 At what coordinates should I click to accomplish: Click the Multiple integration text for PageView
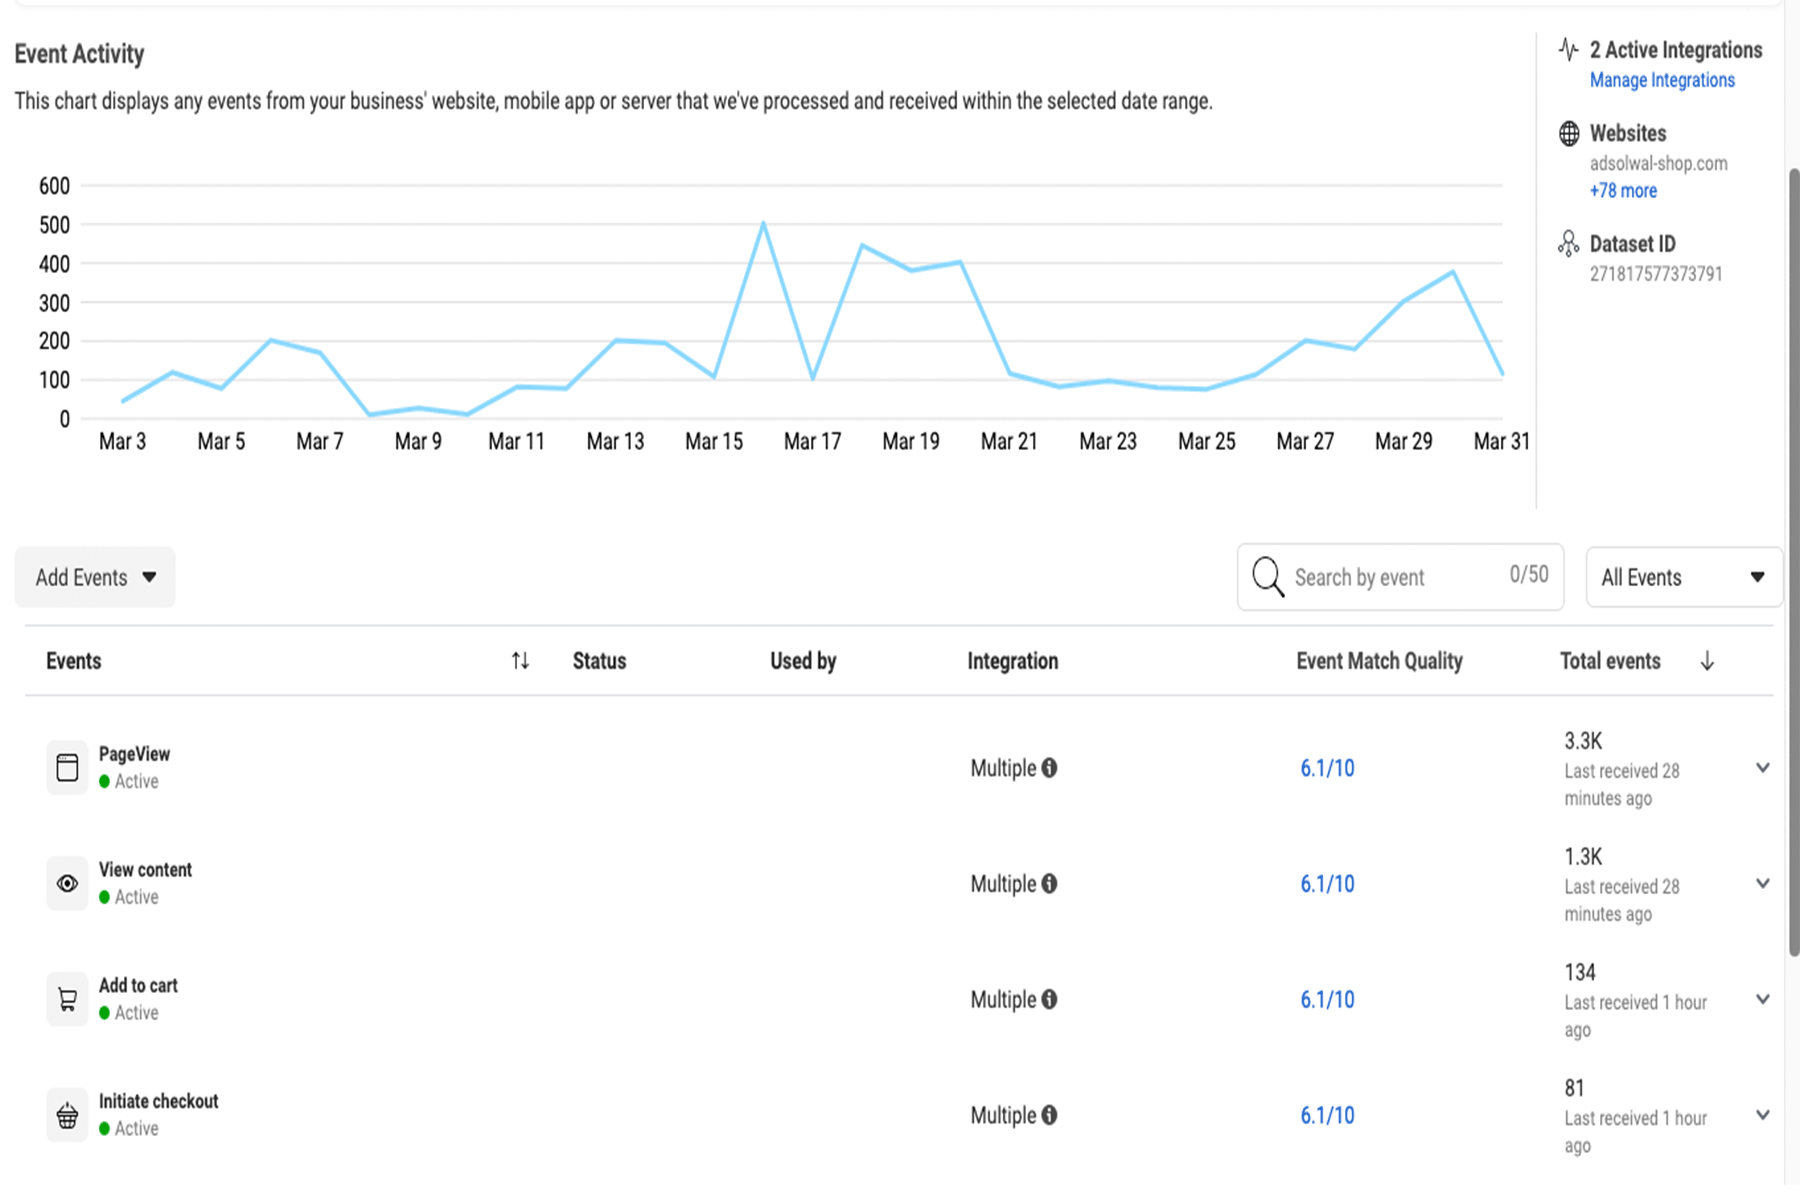pos(1003,768)
